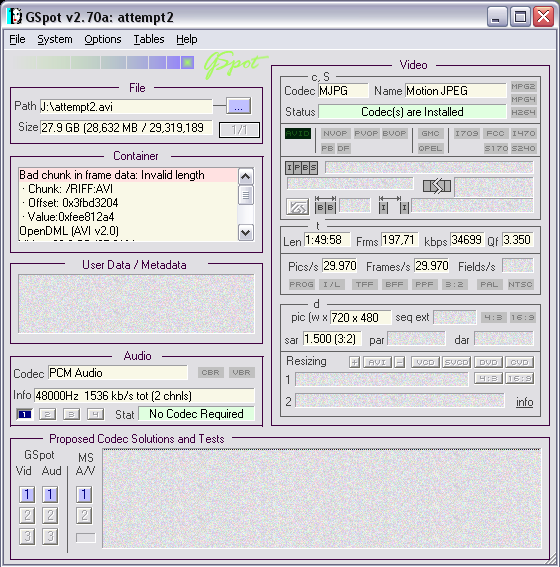Click the NVOP indicator
The width and height of the screenshot is (560, 567).
pyautogui.click(x=335, y=133)
